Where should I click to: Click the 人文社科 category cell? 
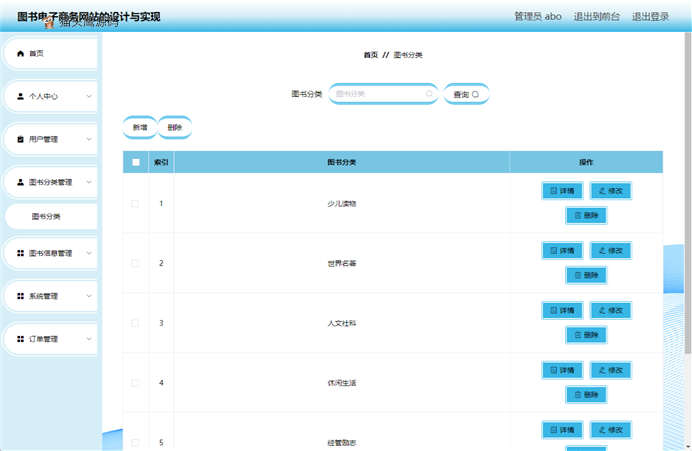coord(342,323)
